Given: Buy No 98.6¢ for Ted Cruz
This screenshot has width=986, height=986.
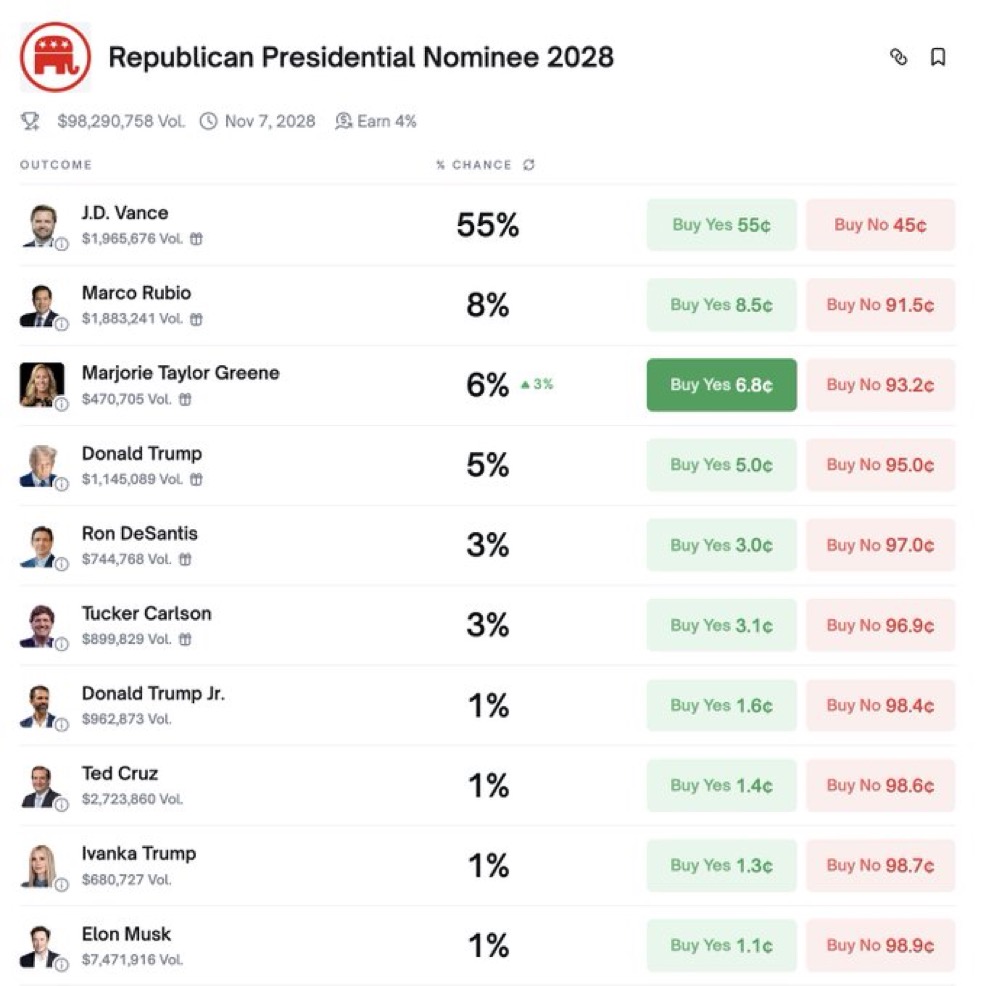Looking at the screenshot, I should pos(880,785).
